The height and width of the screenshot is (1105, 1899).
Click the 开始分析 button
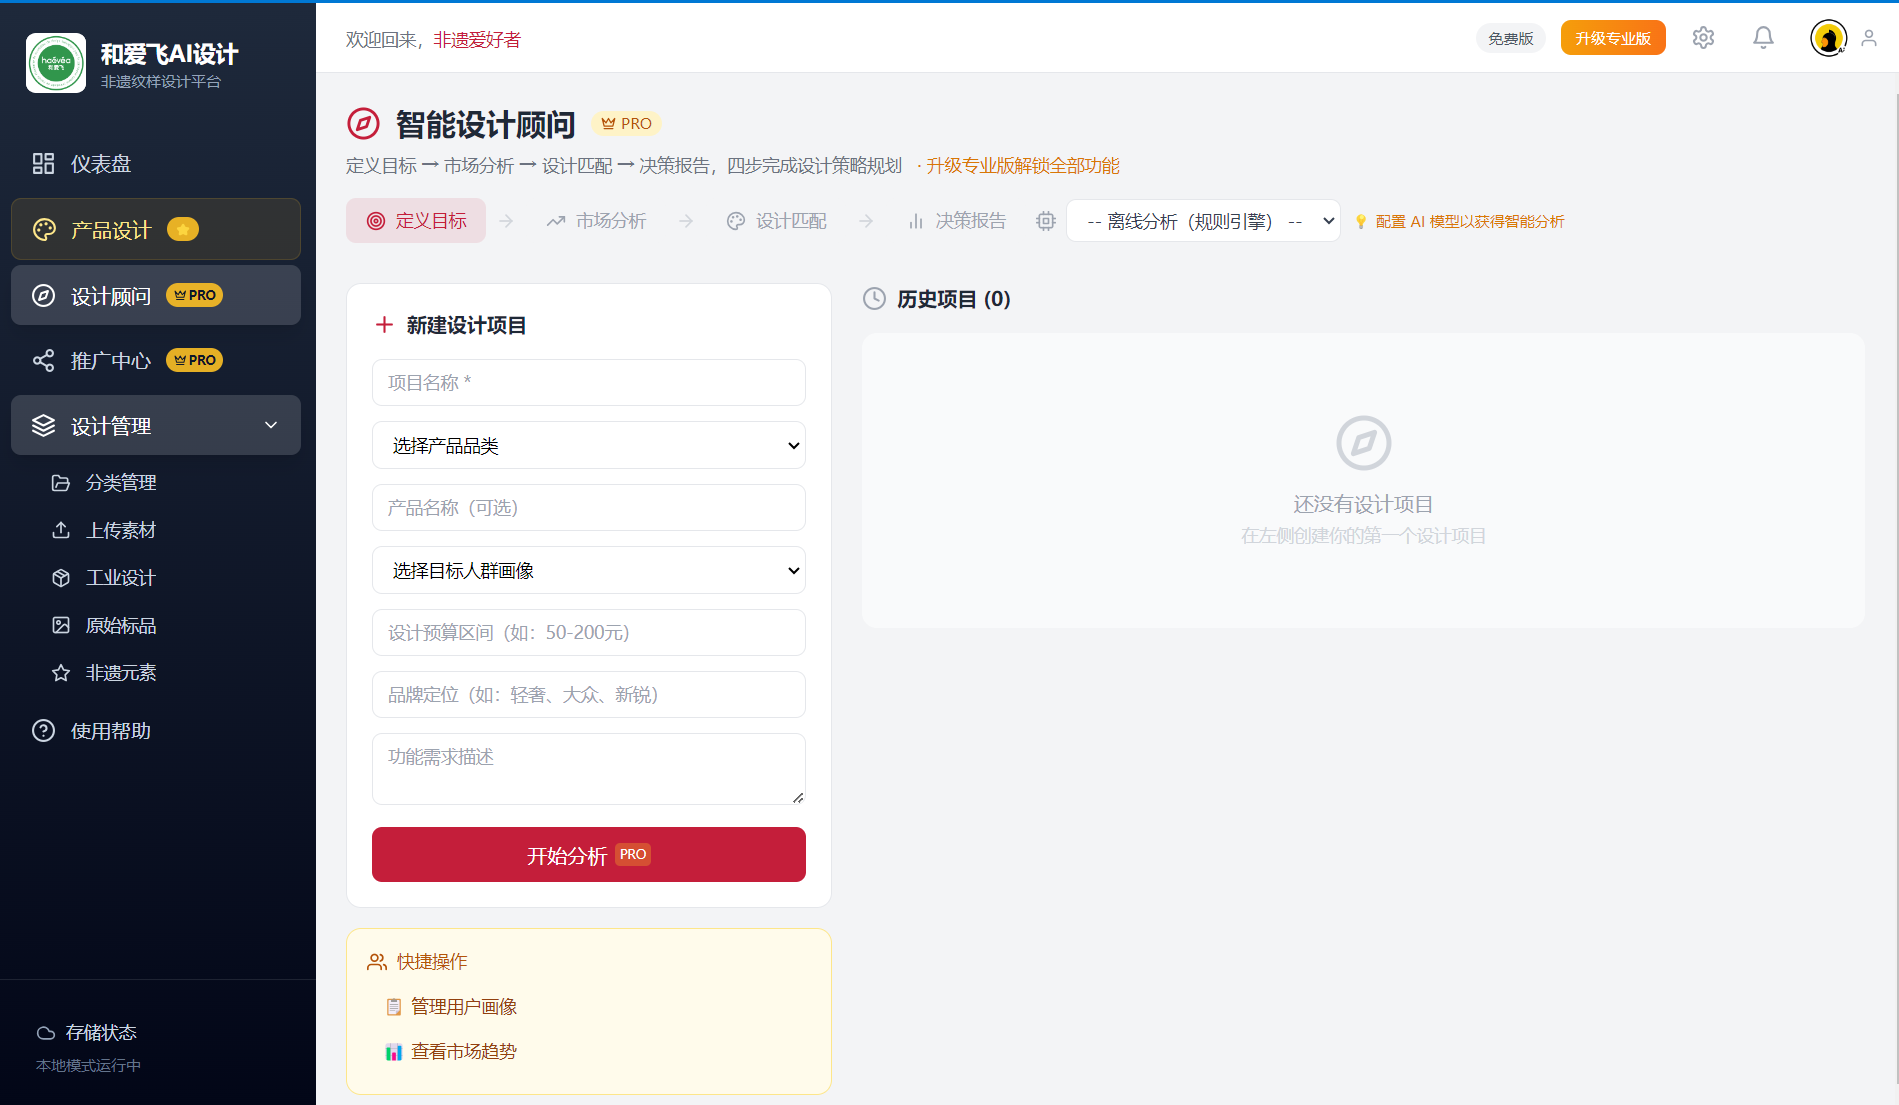589,855
